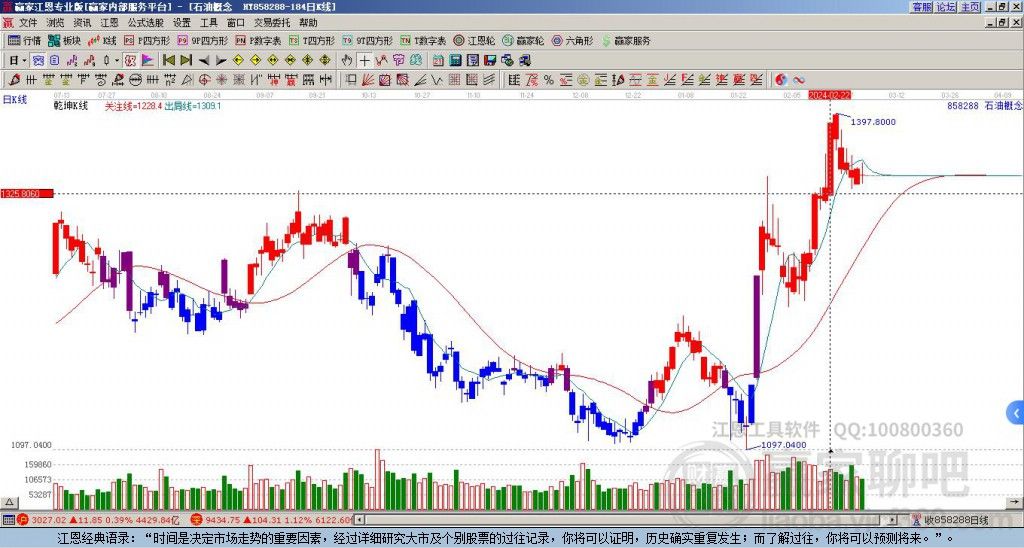Select the 六角形 hexagon chart tool

pyautogui.click(x=573, y=41)
